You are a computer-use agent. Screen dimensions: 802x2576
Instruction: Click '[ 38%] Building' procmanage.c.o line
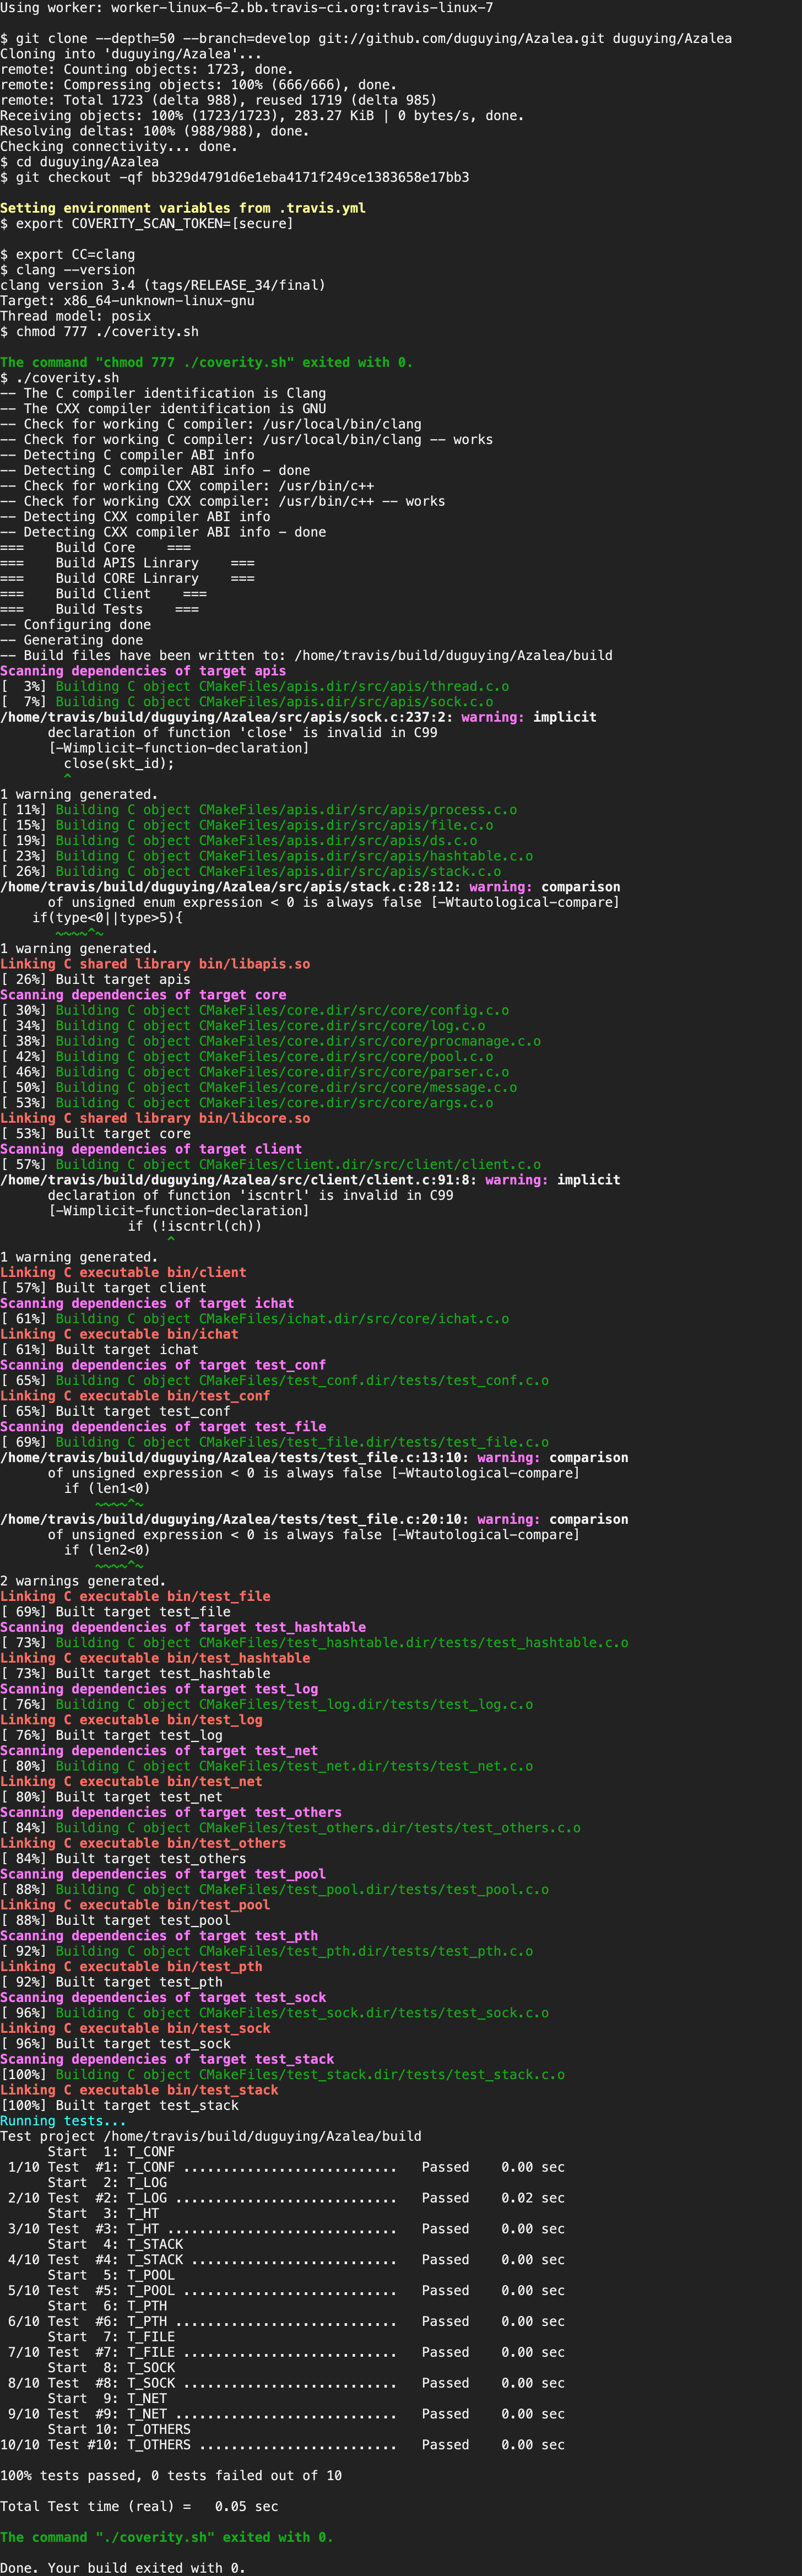pos(271,1042)
